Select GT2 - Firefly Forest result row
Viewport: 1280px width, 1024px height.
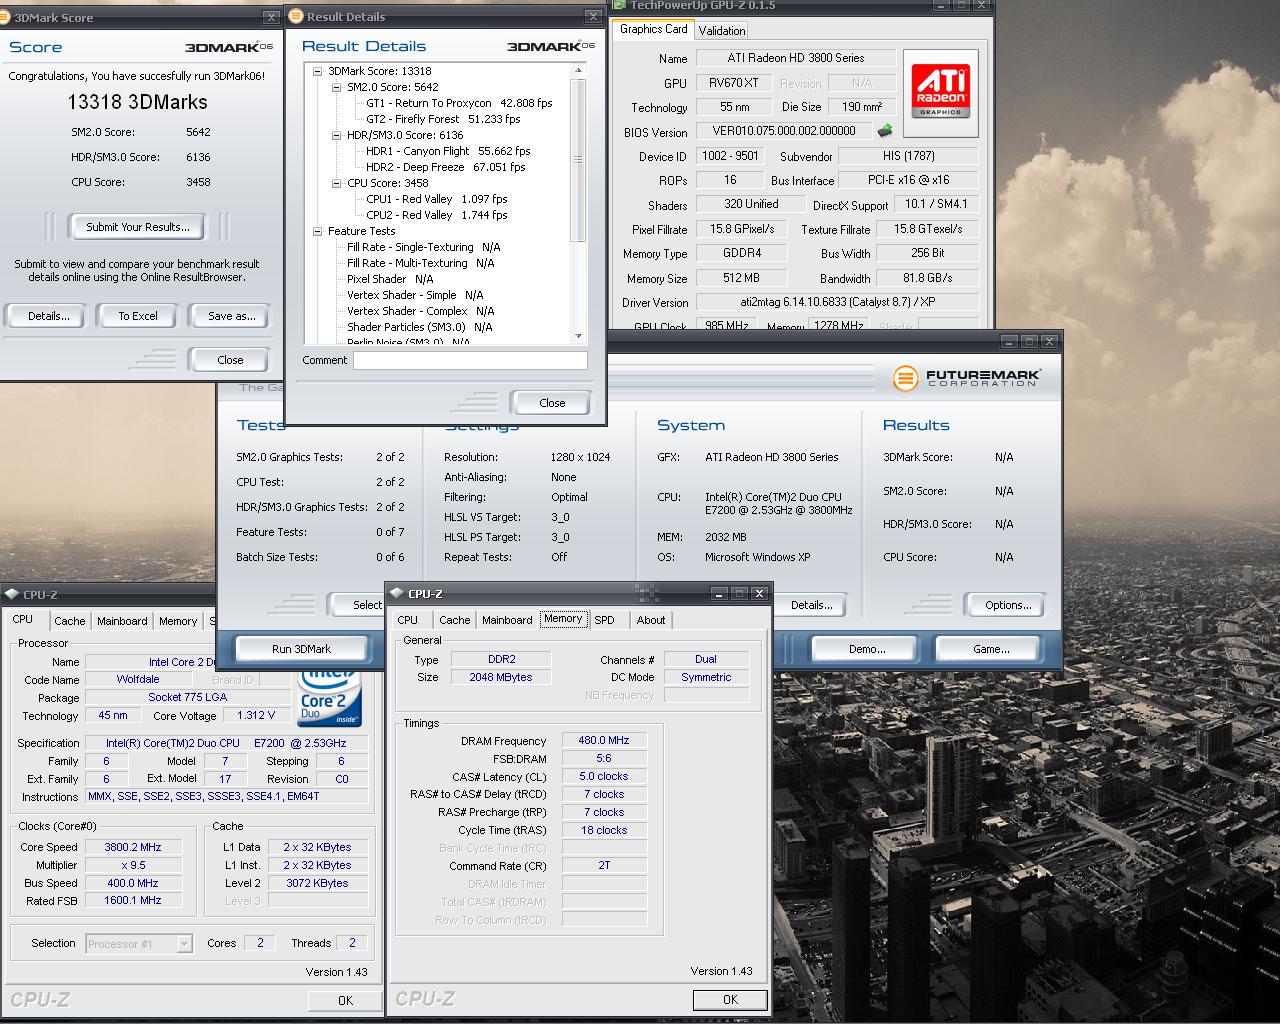pos(443,119)
